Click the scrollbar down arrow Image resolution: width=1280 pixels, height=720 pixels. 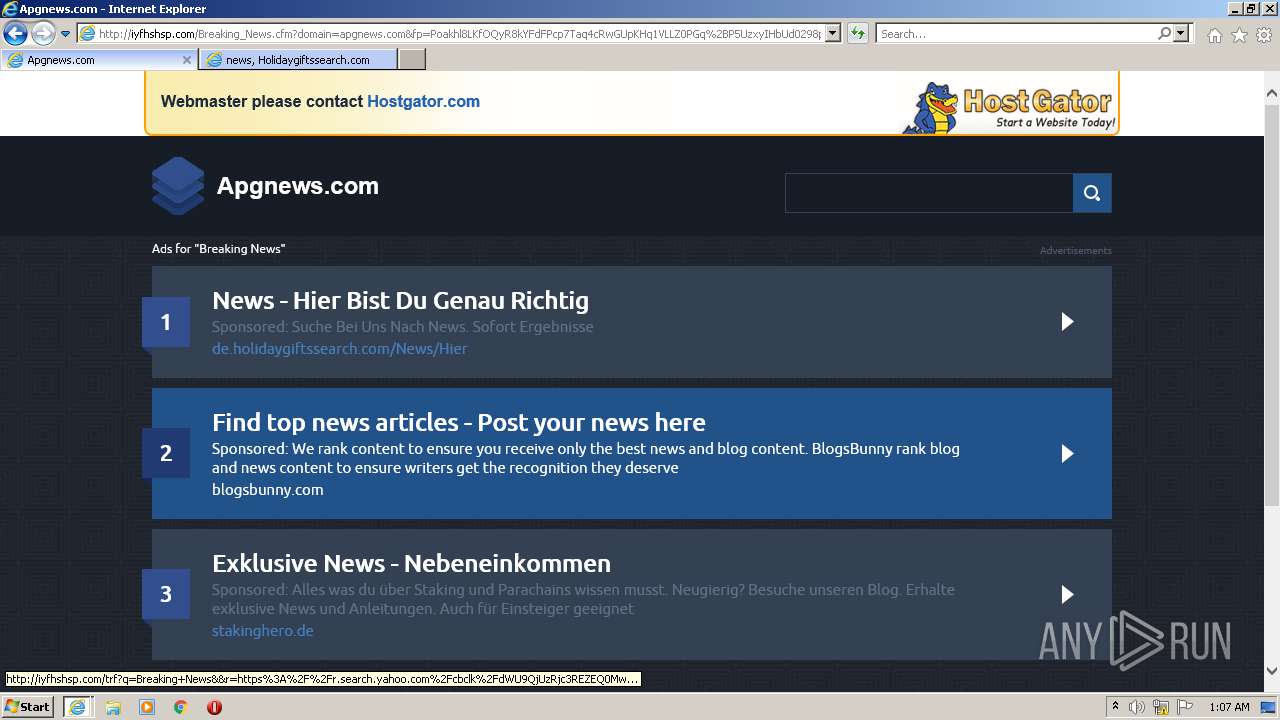[1271, 671]
